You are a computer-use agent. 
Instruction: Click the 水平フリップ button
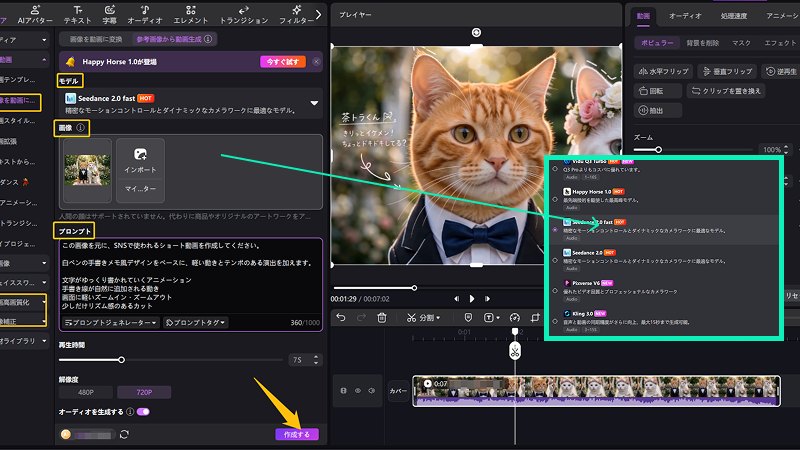tap(663, 71)
